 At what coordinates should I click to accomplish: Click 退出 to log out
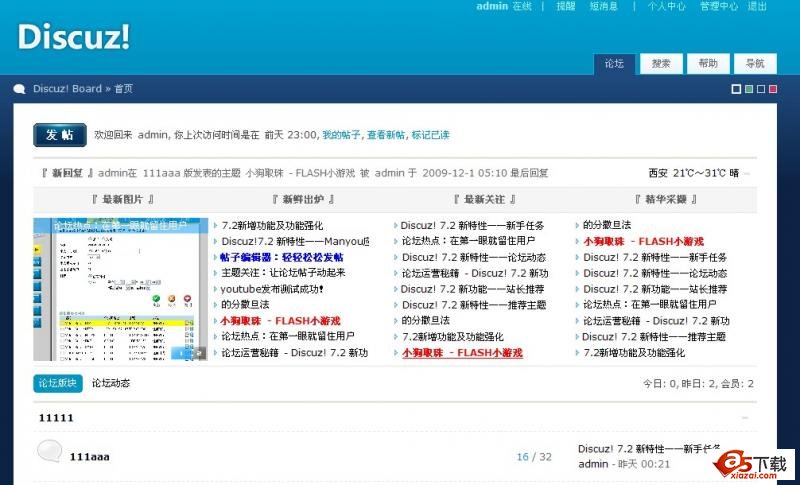point(757,6)
